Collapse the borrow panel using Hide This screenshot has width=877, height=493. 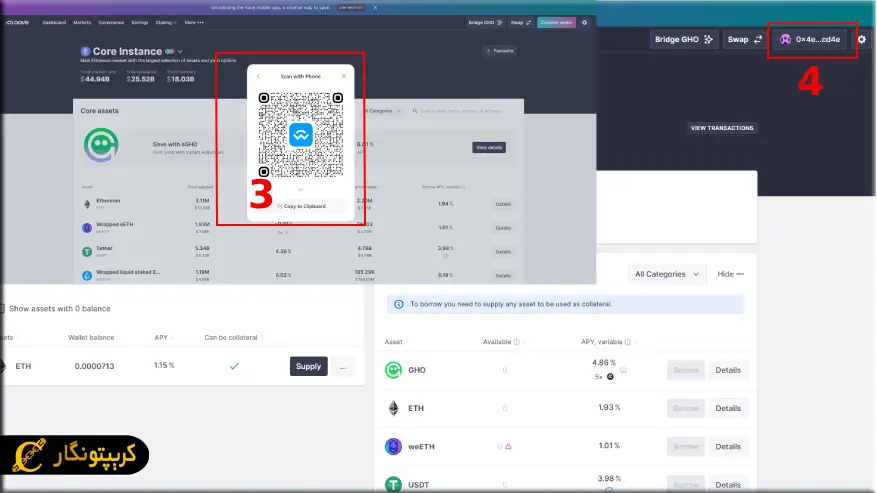coord(730,274)
